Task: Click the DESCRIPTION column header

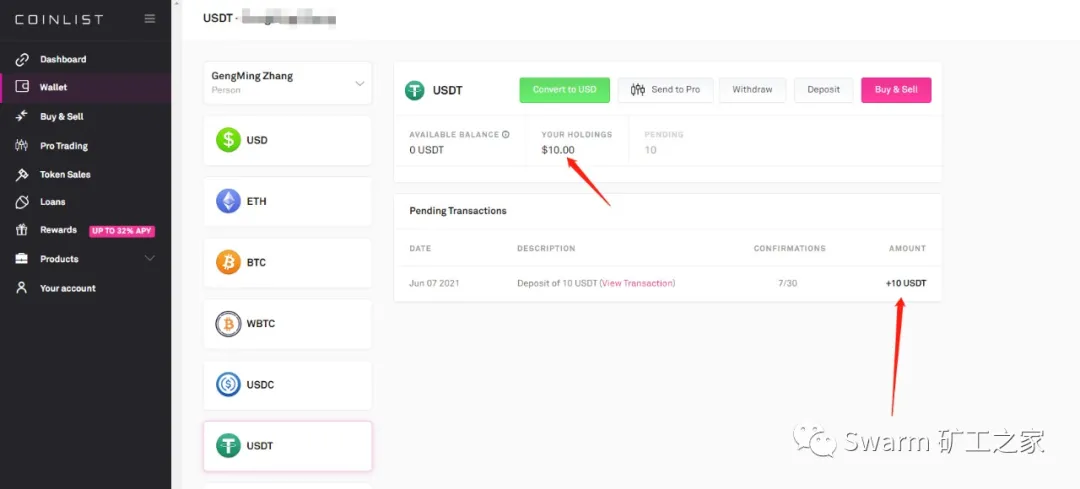Action: coord(546,248)
